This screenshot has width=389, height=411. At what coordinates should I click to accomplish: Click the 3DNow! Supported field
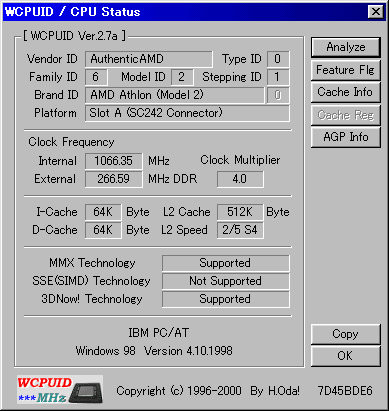click(x=226, y=299)
